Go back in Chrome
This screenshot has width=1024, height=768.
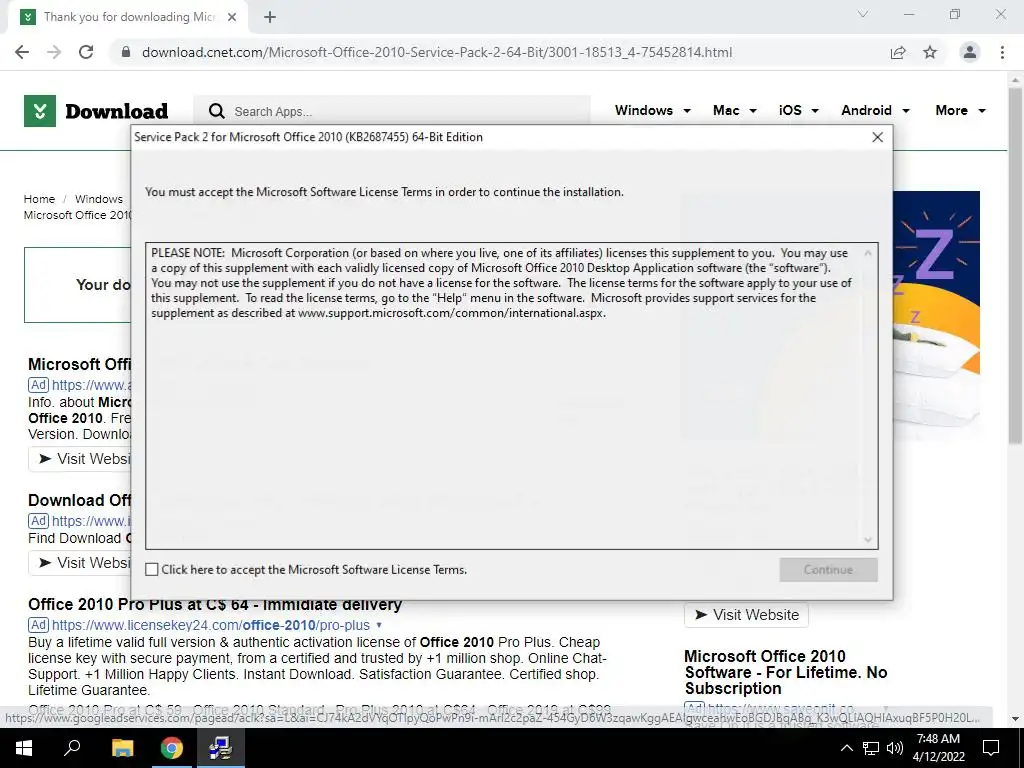point(22,52)
